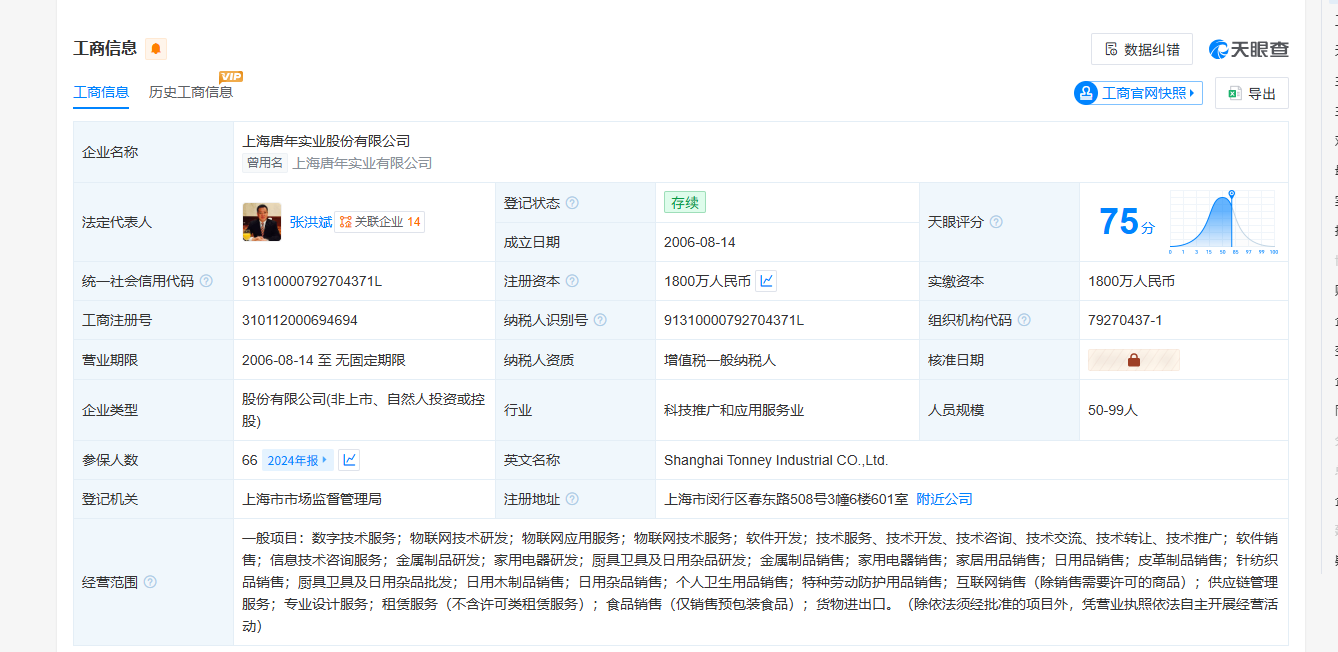Open the 2024年报 report dropdown
This screenshot has width=1338, height=652.
point(298,460)
